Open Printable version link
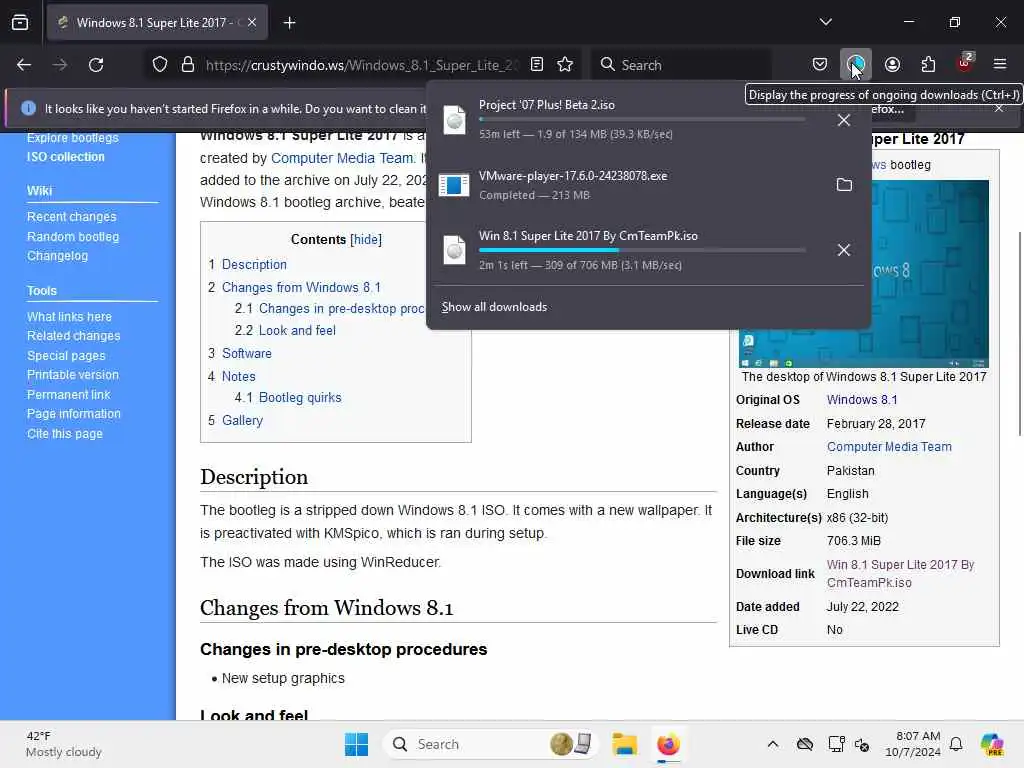This screenshot has height=768, width=1024. click(x=72, y=375)
